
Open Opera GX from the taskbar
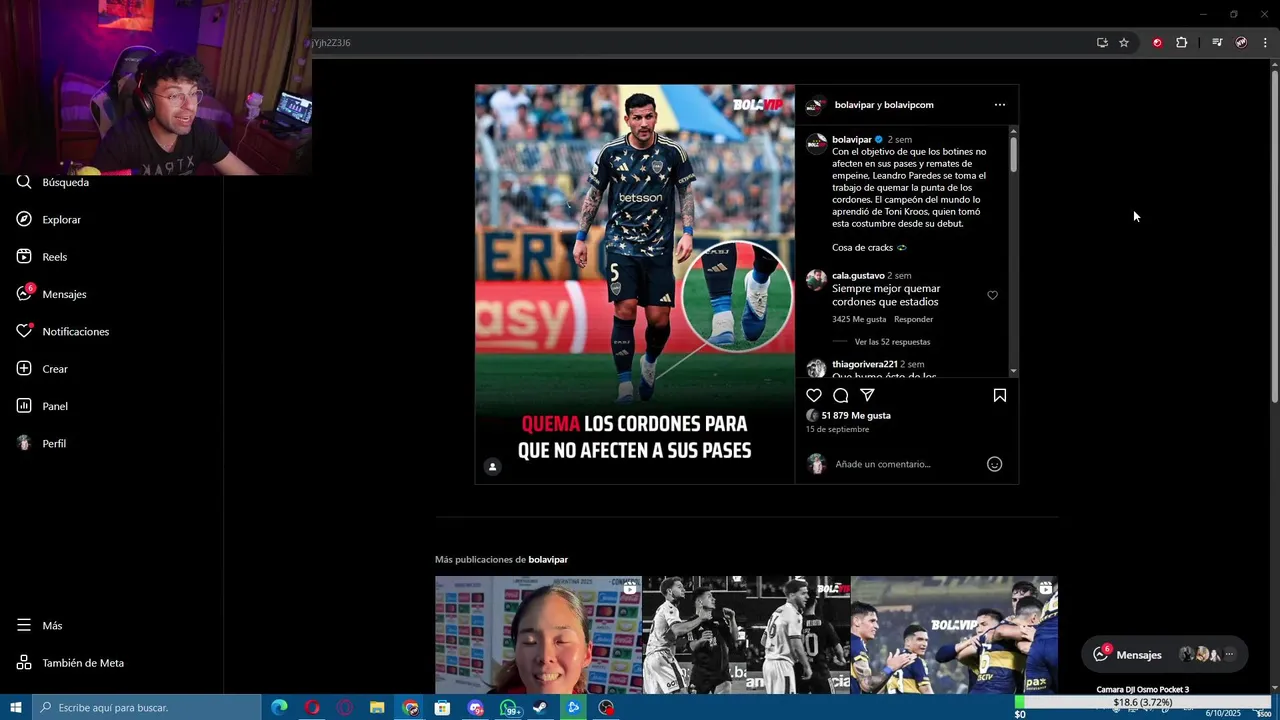[x=345, y=707]
